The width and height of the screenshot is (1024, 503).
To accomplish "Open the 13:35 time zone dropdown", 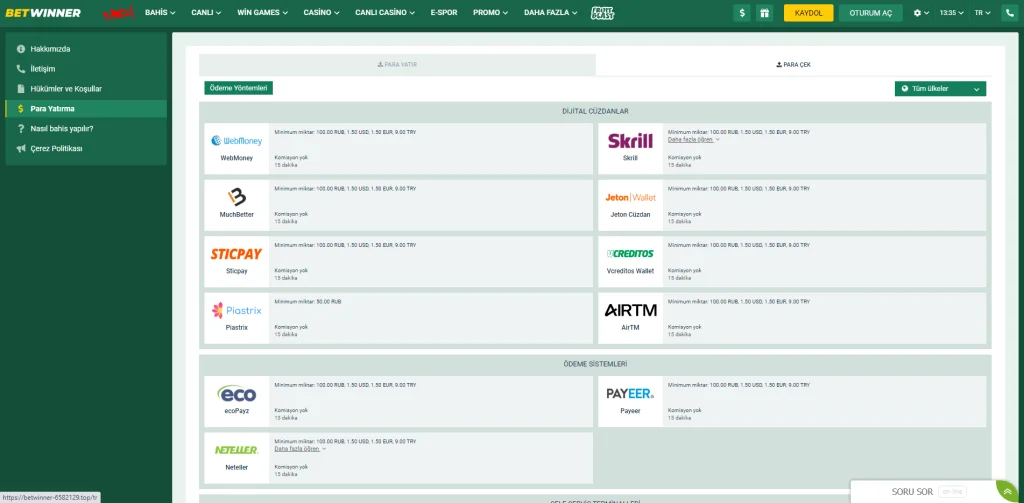I will point(952,13).
